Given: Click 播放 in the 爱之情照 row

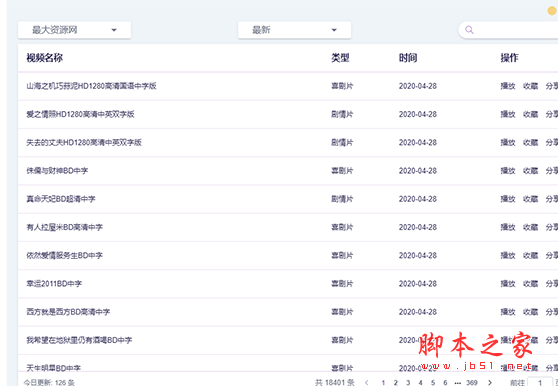Looking at the screenshot, I should point(508,114).
